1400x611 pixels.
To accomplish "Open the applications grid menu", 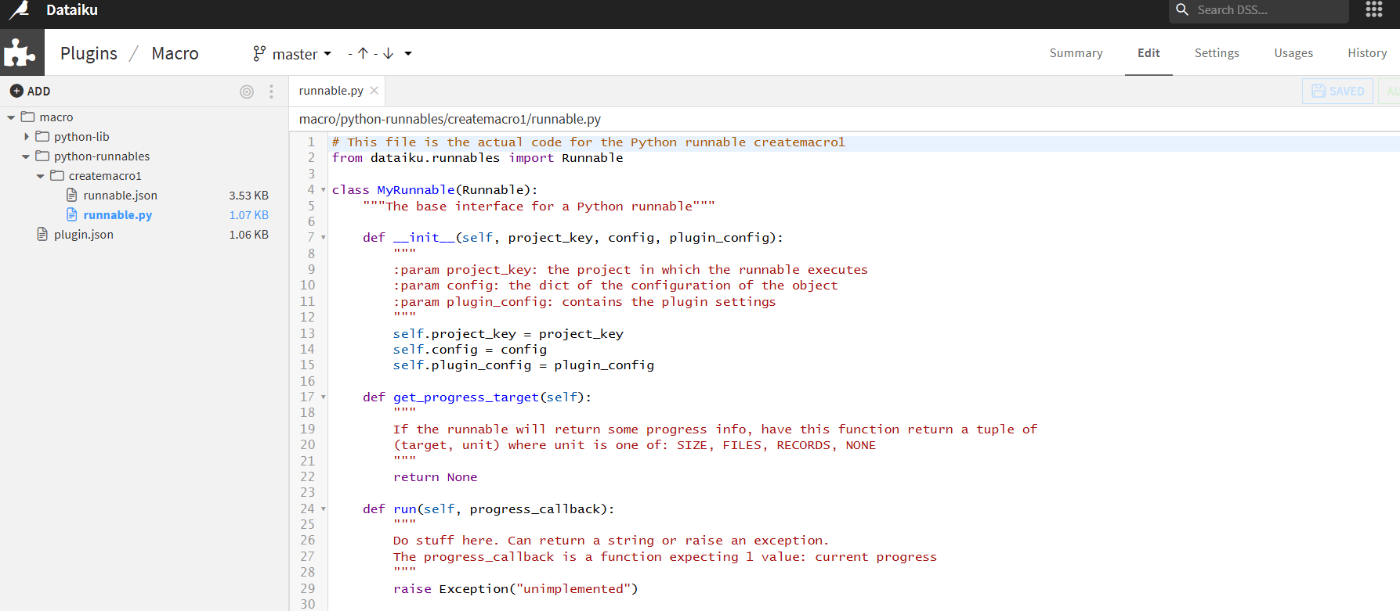I will 1373,10.
